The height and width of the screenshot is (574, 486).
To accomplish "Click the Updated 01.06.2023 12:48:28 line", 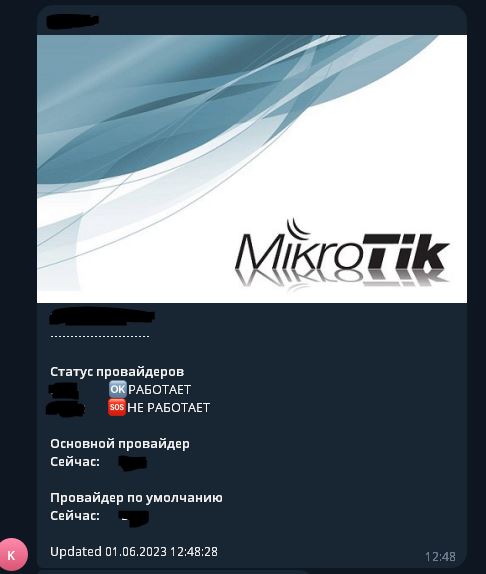I will (134, 551).
